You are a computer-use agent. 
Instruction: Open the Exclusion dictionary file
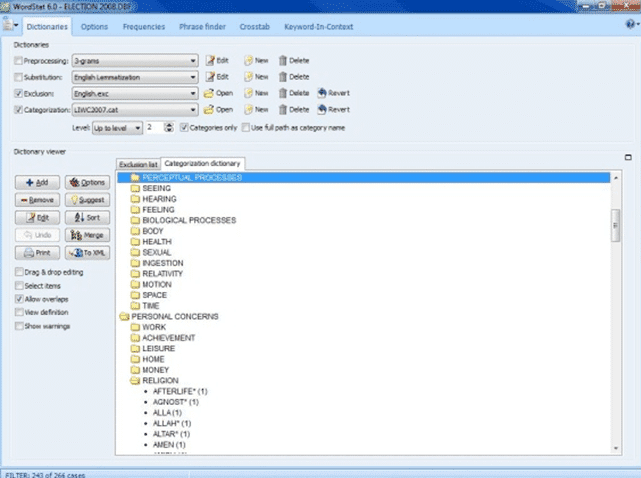point(218,92)
